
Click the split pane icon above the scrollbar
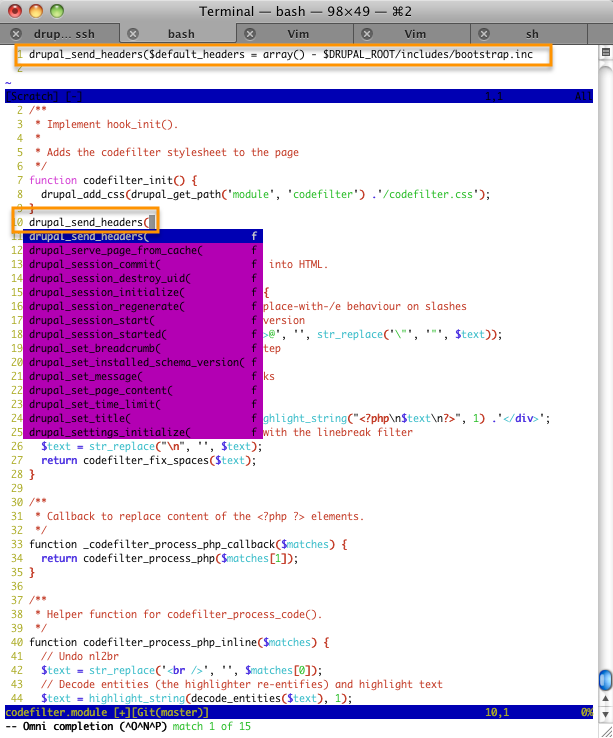pos(606,52)
